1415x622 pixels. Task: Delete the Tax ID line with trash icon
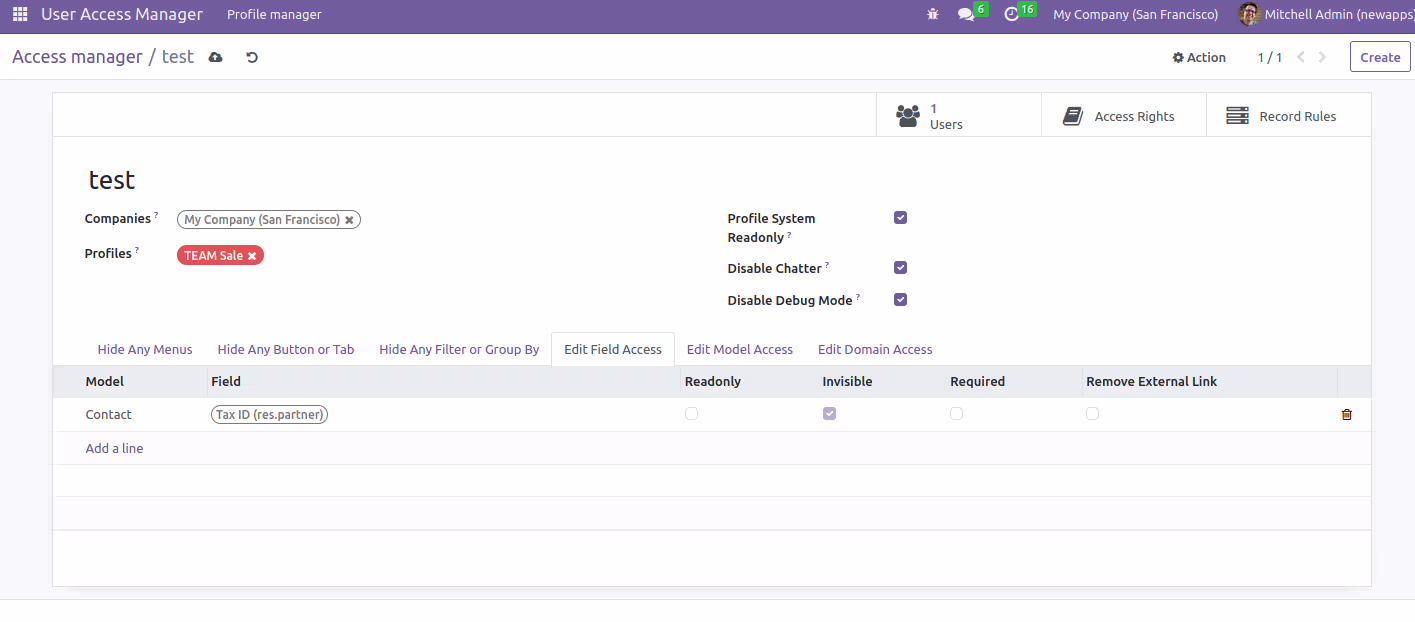coord(1347,414)
